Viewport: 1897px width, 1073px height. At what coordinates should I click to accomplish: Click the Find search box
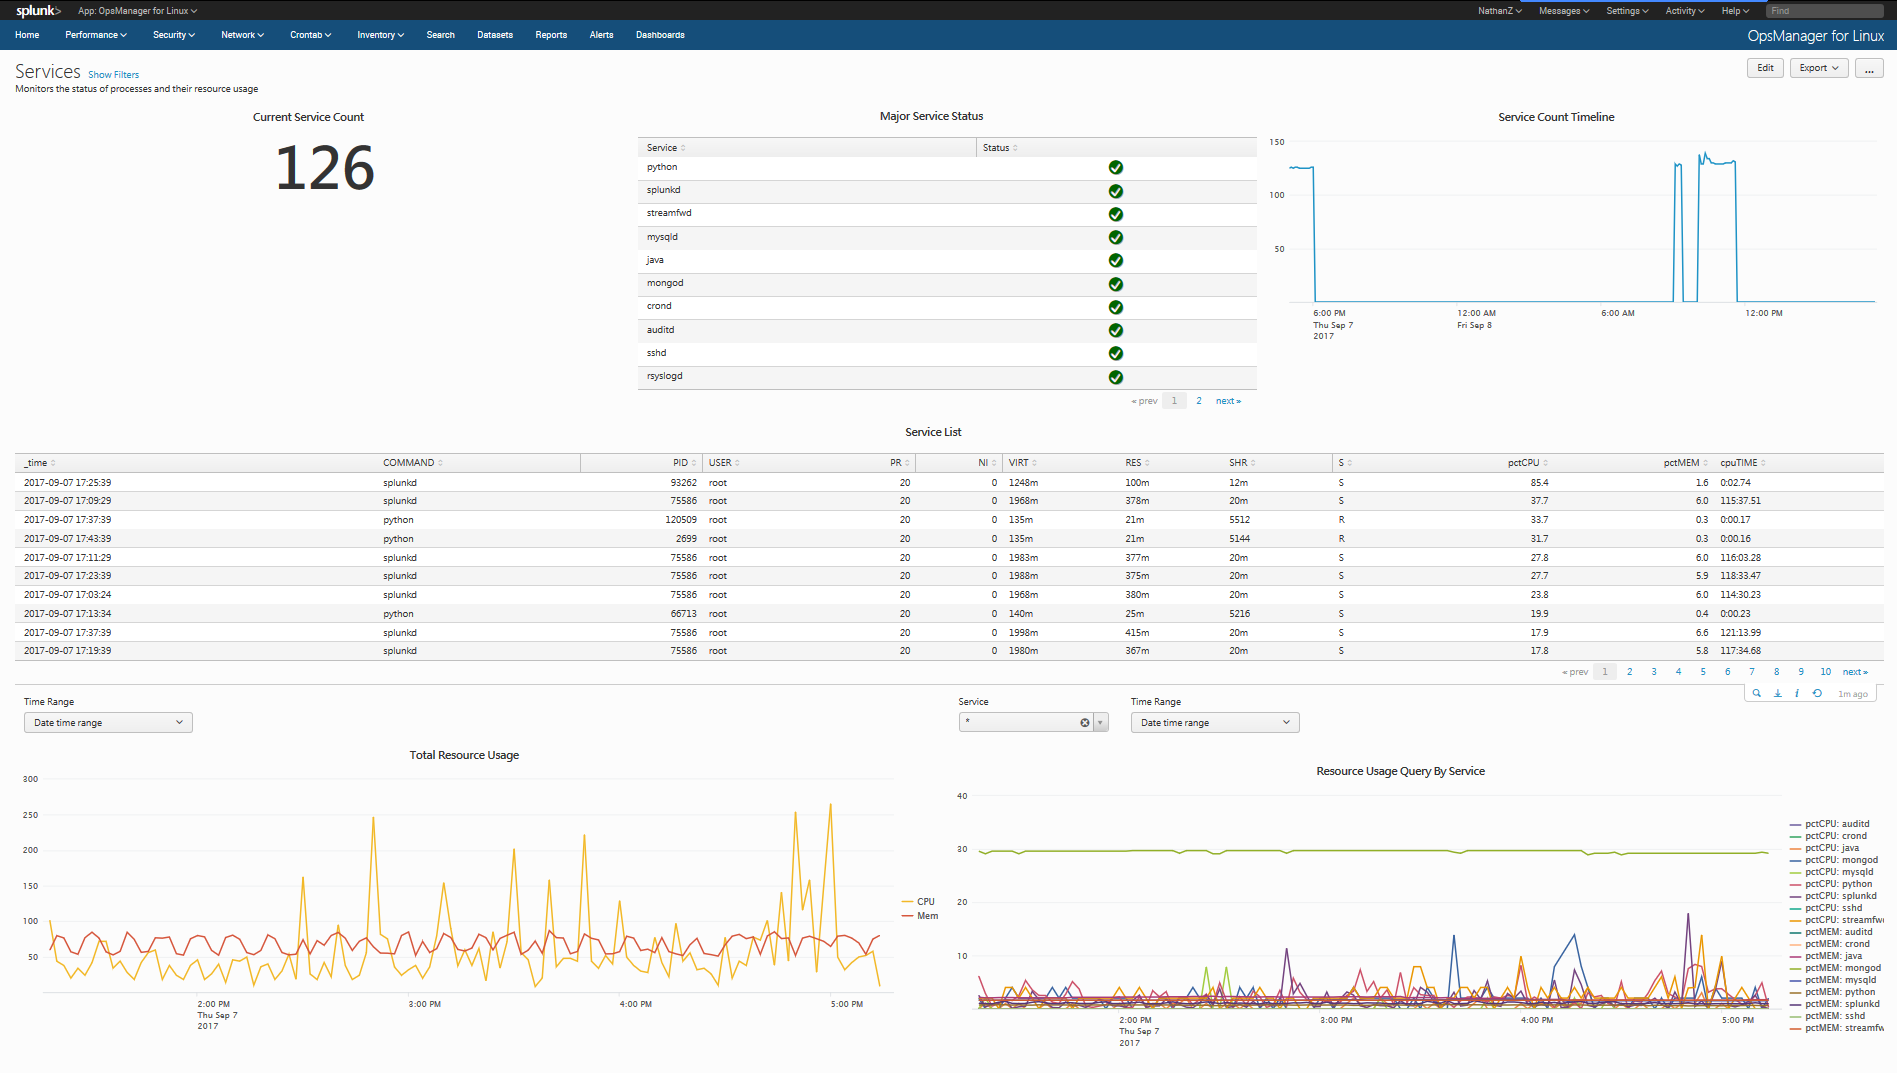(1825, 11)
